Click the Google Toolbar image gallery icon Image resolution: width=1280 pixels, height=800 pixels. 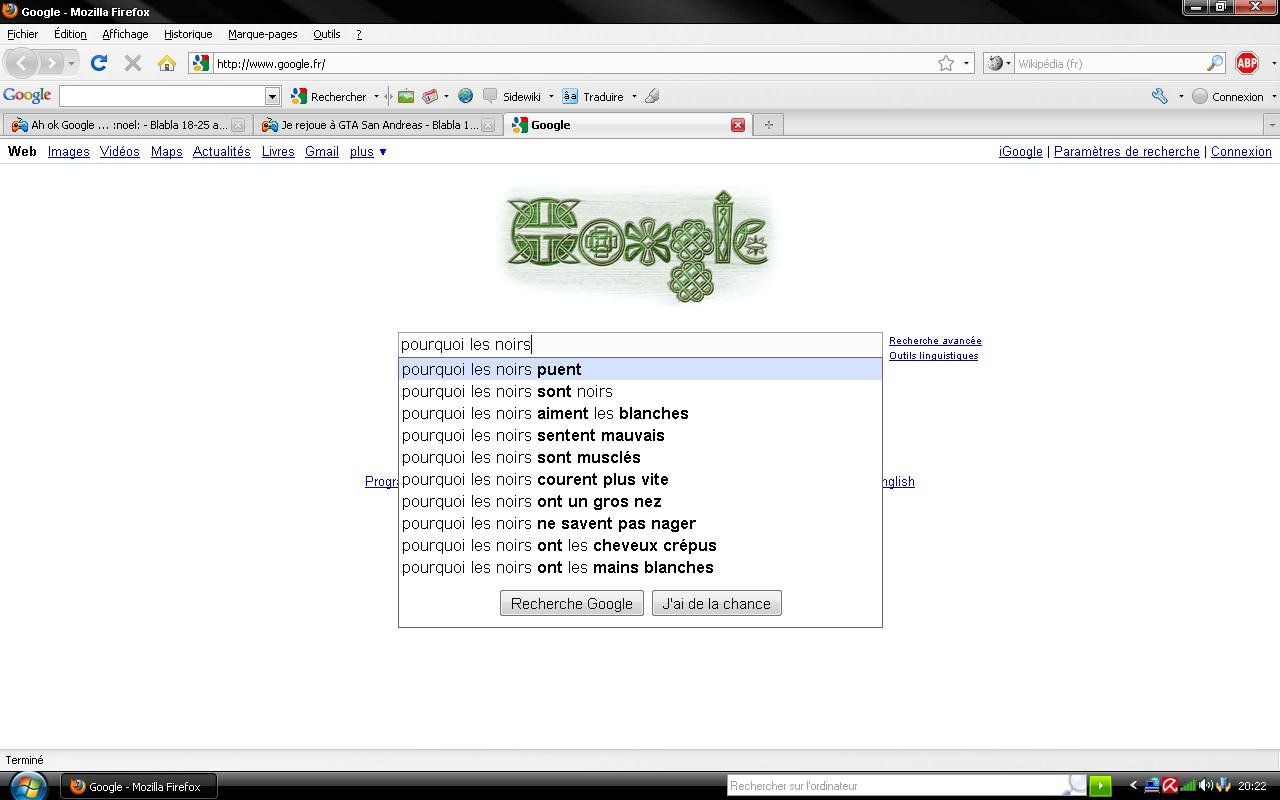(x=405, y=96)
